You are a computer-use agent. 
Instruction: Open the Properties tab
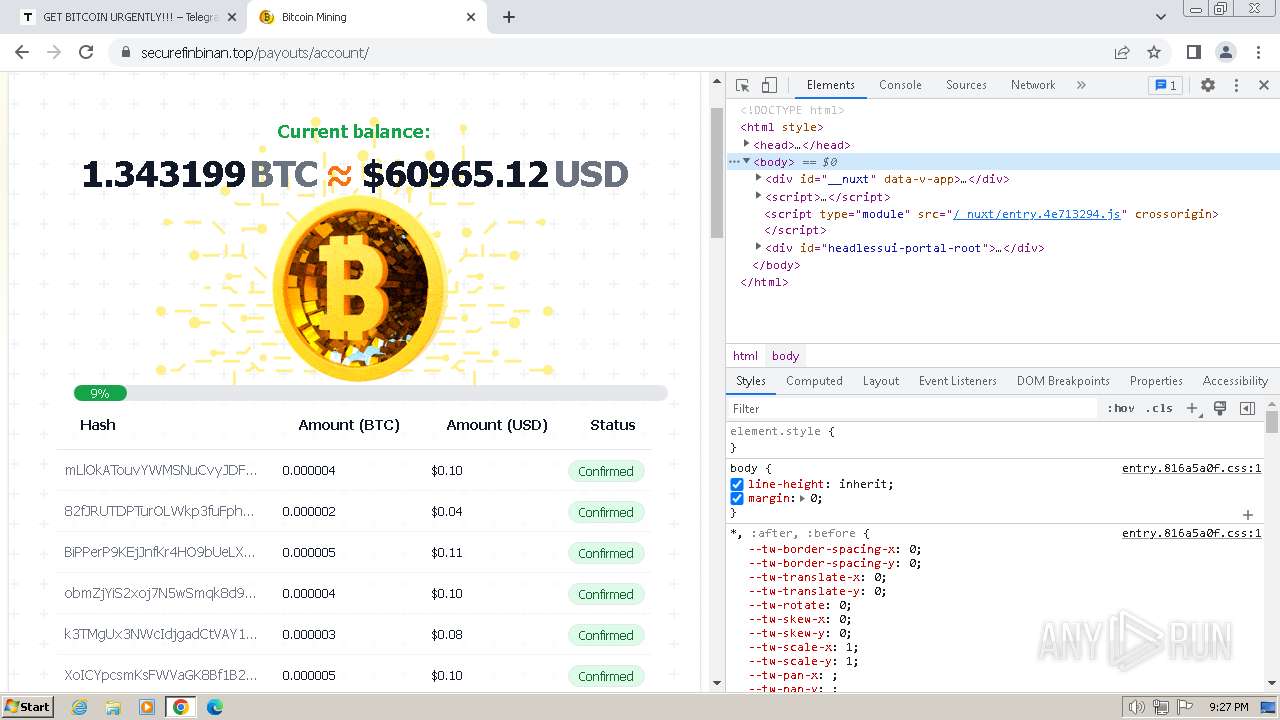tap(1156, 381)
